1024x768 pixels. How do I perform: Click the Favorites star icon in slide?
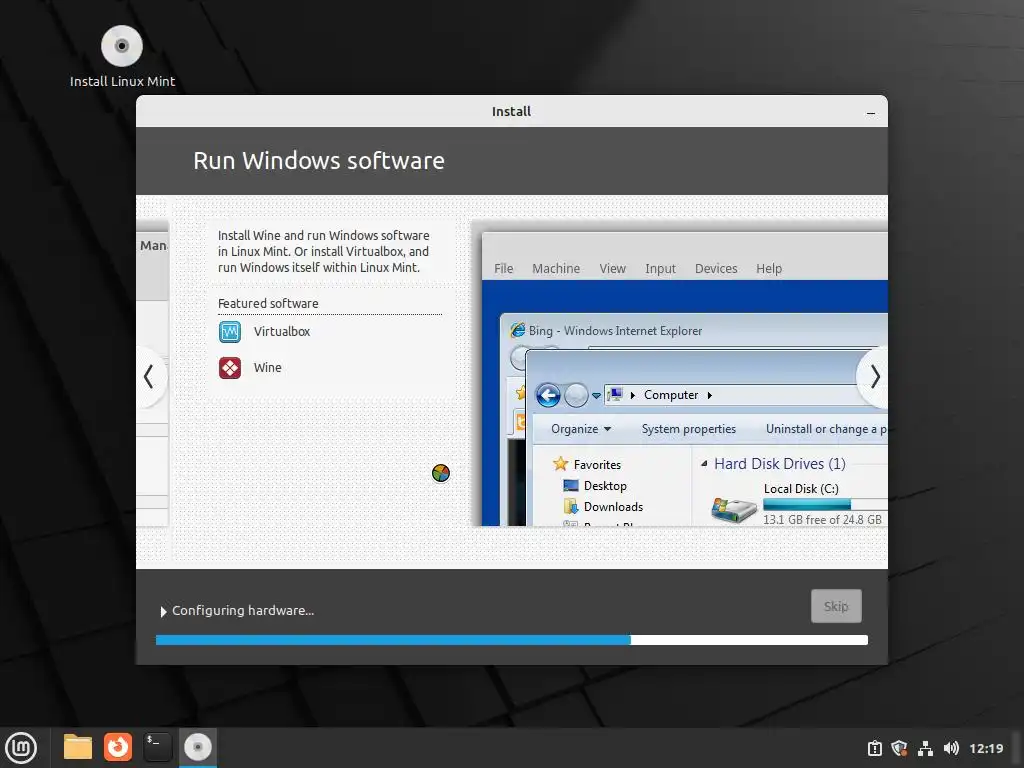[x=560, y=464]
